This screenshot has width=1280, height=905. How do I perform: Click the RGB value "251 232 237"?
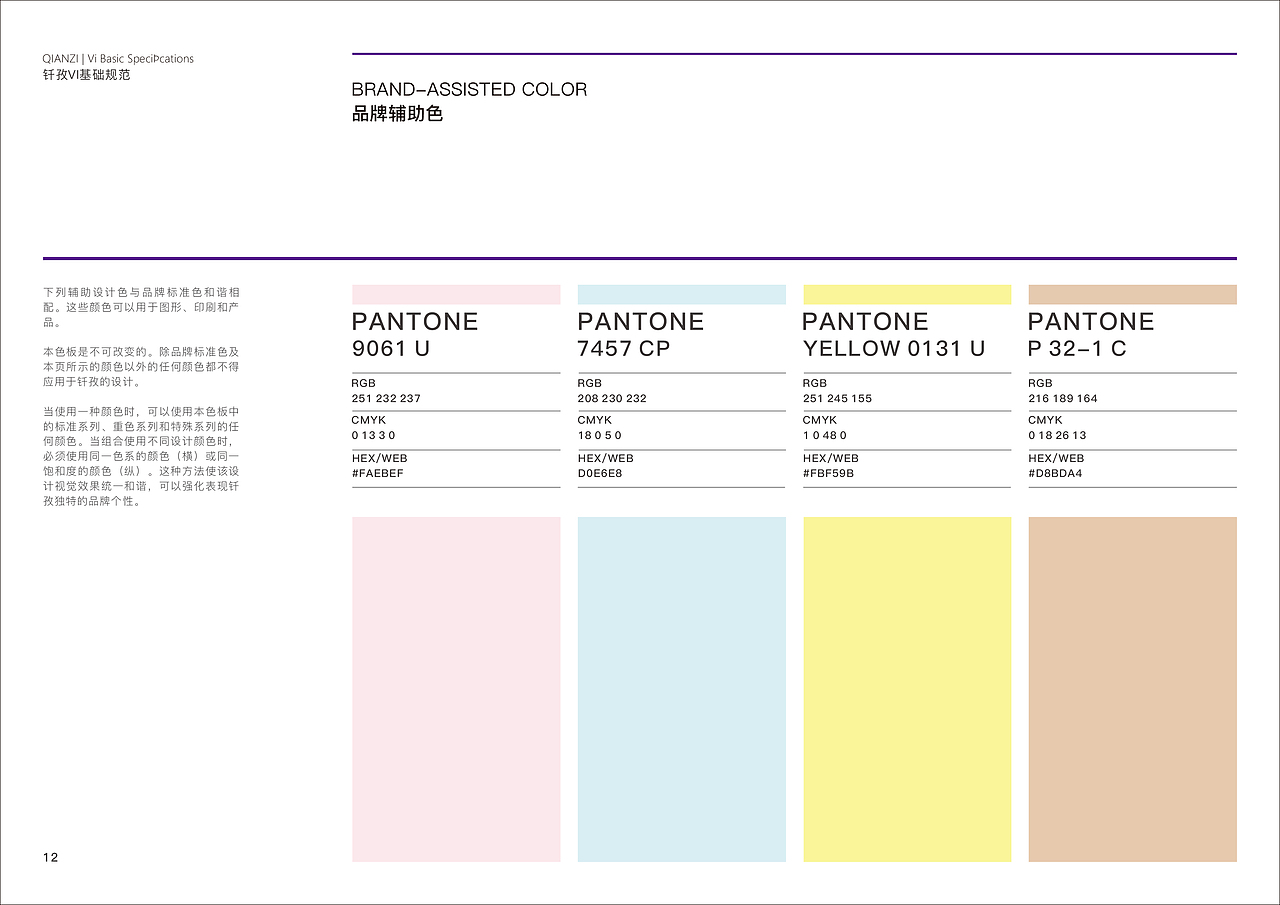tap(386, 398)
